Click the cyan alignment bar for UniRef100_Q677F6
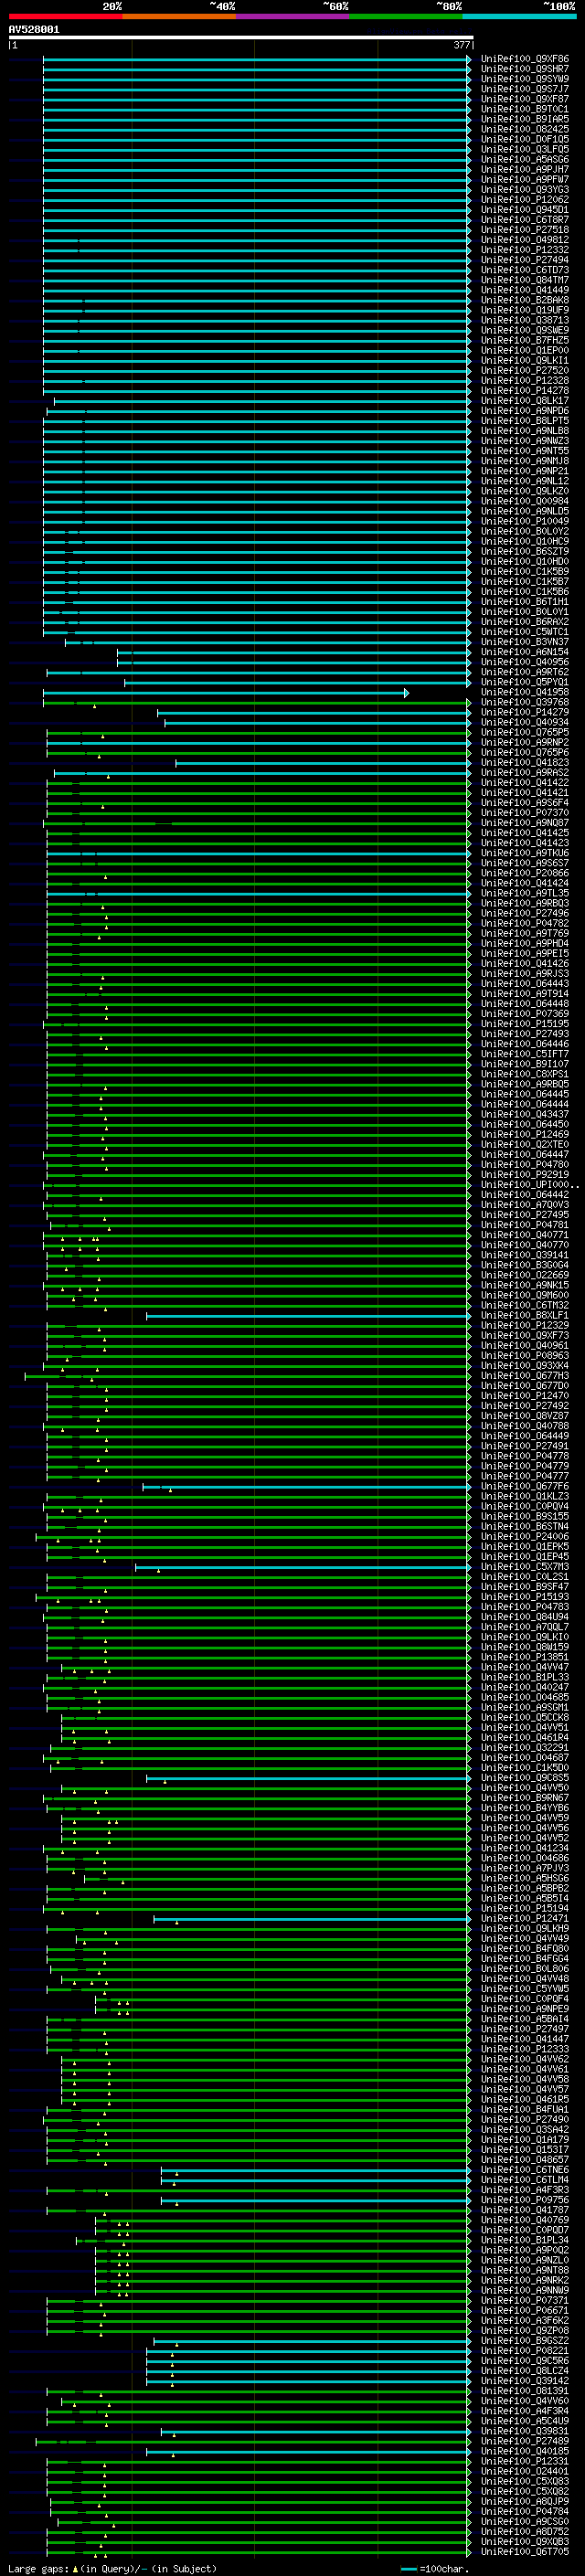Image resolution: width=585 pixels, height=2576 pixels. point(307,1487)
